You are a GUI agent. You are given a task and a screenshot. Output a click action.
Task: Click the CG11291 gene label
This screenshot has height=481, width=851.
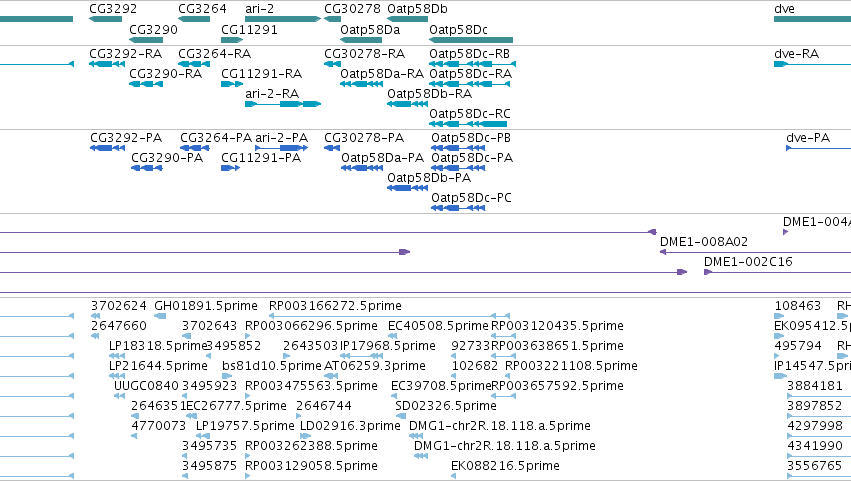click(249, 29)
